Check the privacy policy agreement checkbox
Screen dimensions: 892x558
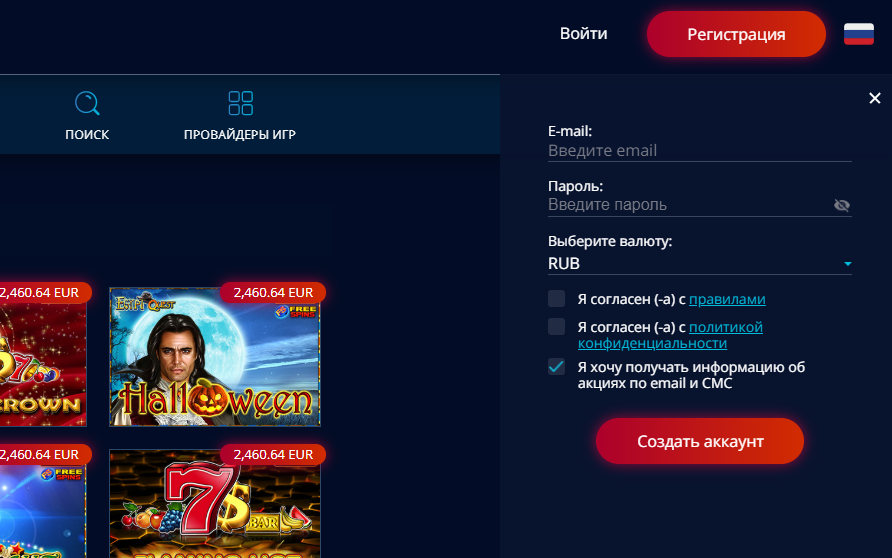click(556, 326)
